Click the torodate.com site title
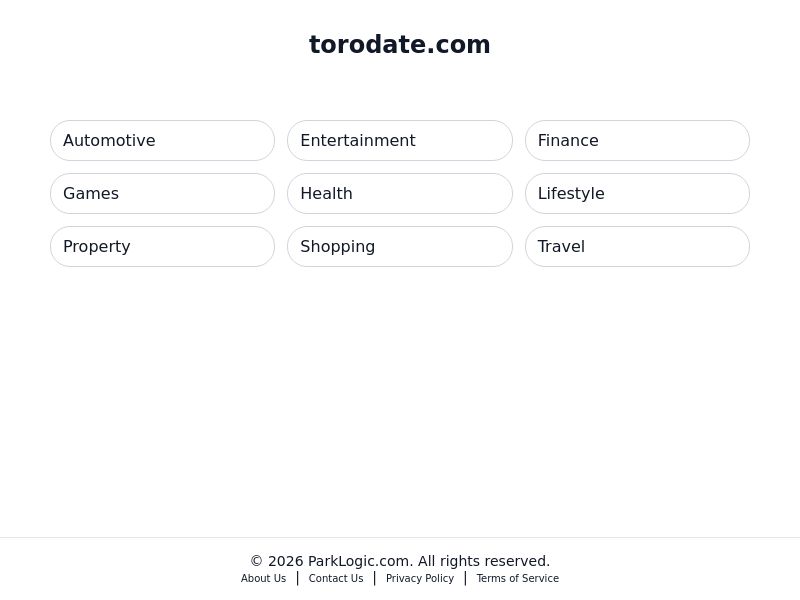800x600 pixels. click(400, 44)
